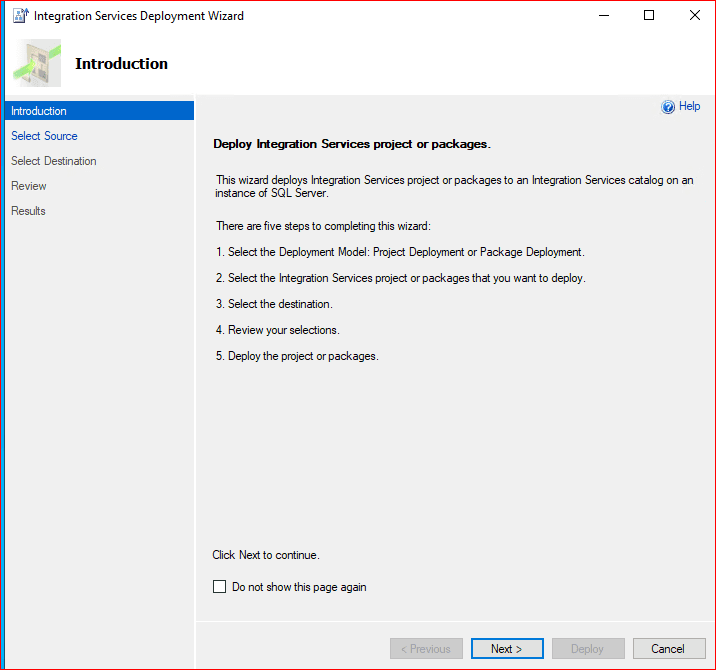This screenshot has width=716, height=670.
Task: Click the wizard icon in the title bar
Action: pos(19,16)
